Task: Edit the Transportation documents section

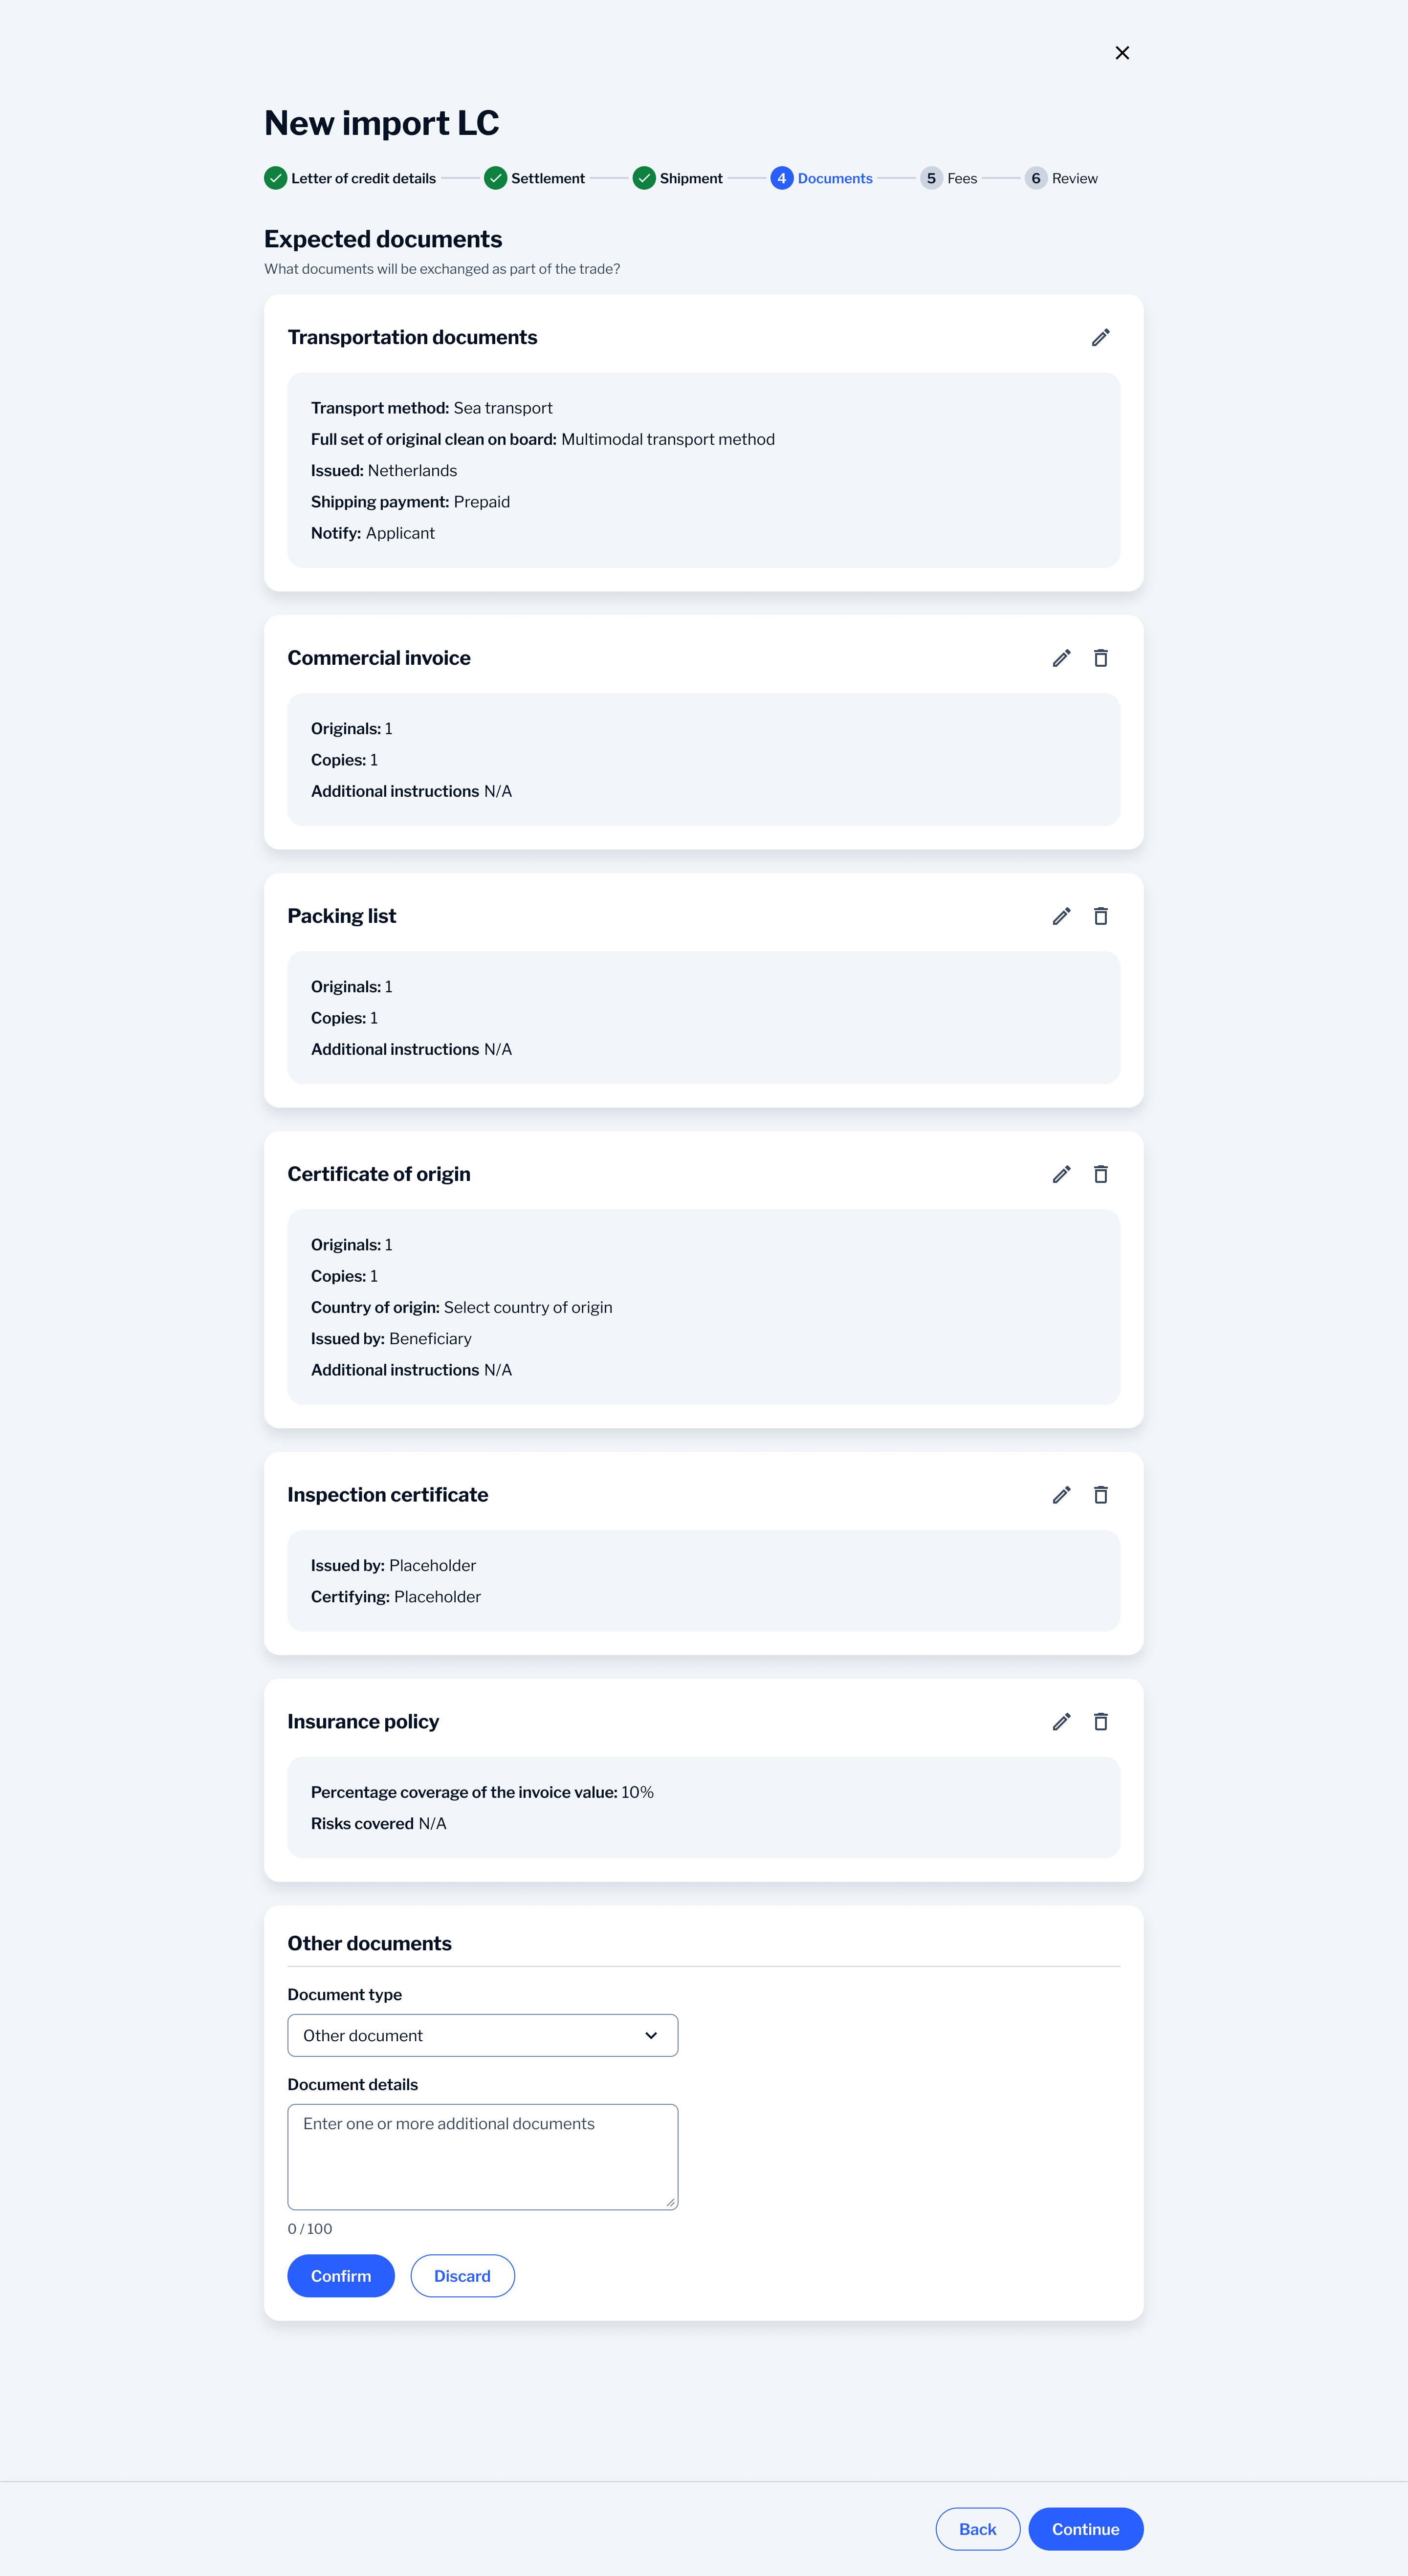Action: [1100, 337]
